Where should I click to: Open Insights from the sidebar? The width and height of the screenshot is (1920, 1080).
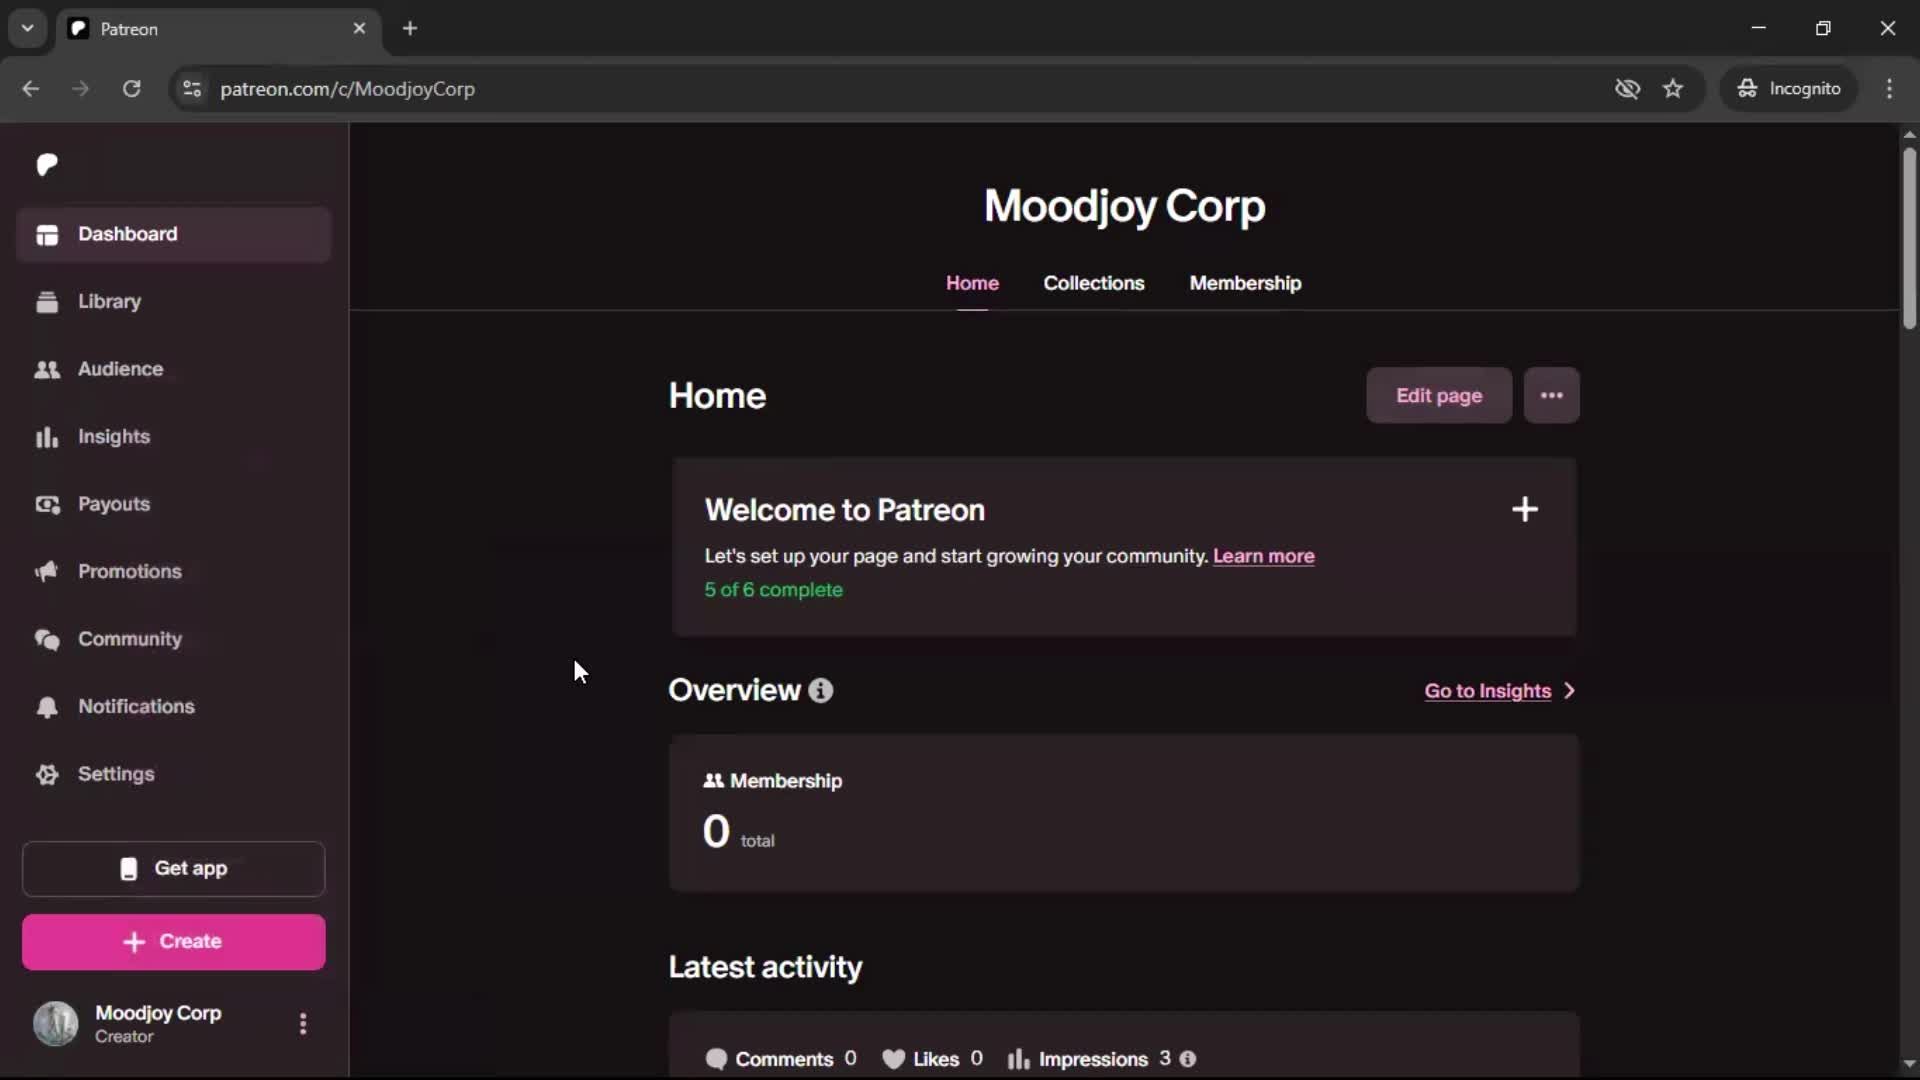[174, 437]
